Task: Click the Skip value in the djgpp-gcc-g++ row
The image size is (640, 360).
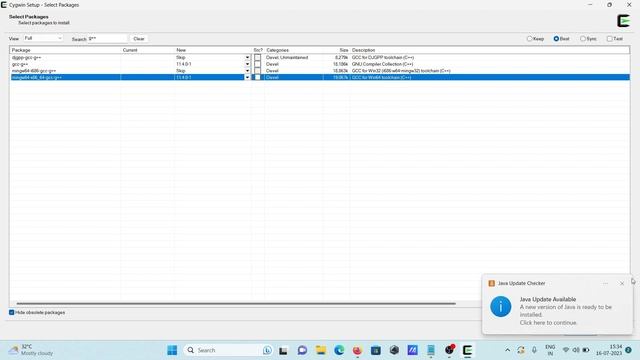Action: [x=180, y=58]
